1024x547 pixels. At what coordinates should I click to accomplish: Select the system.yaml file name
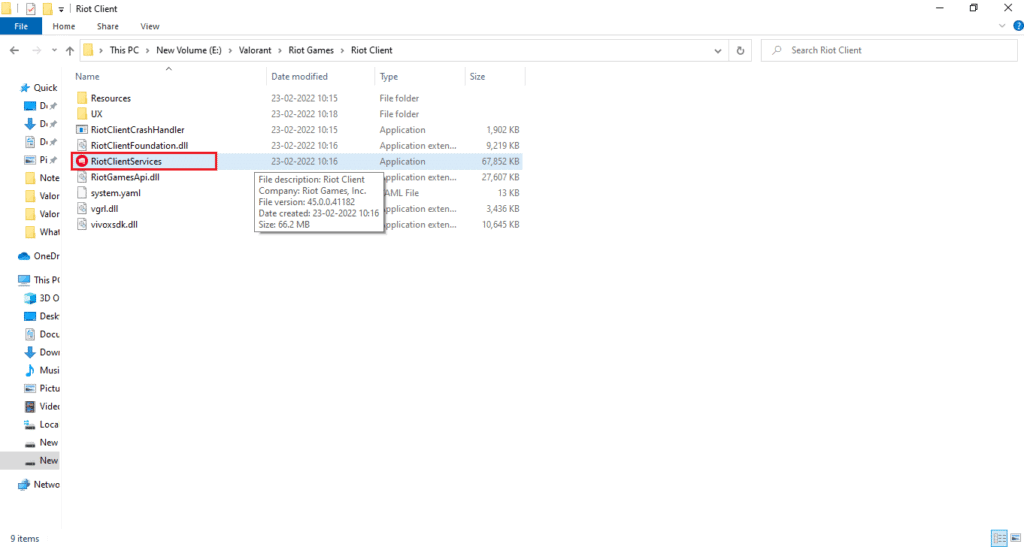point(116,193)
